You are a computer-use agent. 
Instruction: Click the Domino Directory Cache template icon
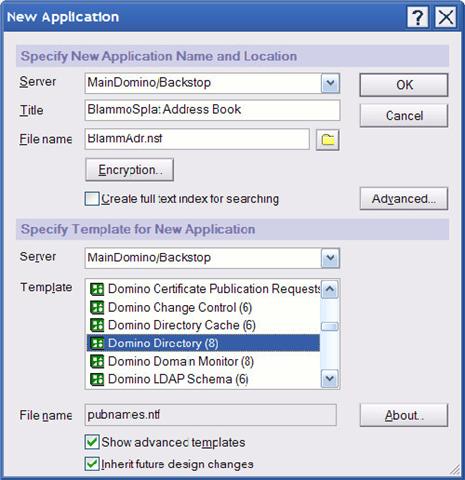tap(97, 325)
